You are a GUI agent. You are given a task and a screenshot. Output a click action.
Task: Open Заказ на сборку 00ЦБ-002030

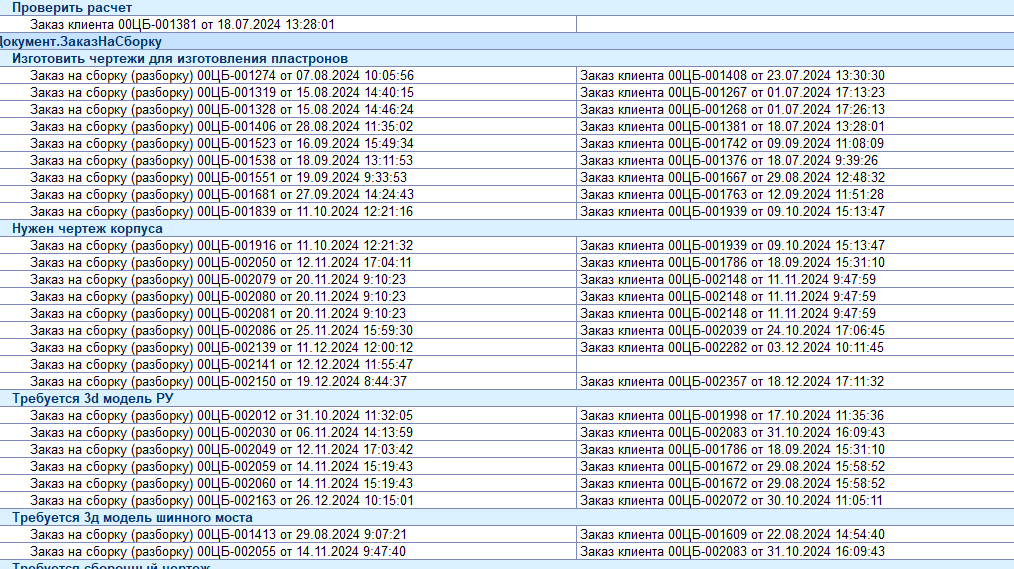[222, 433]
